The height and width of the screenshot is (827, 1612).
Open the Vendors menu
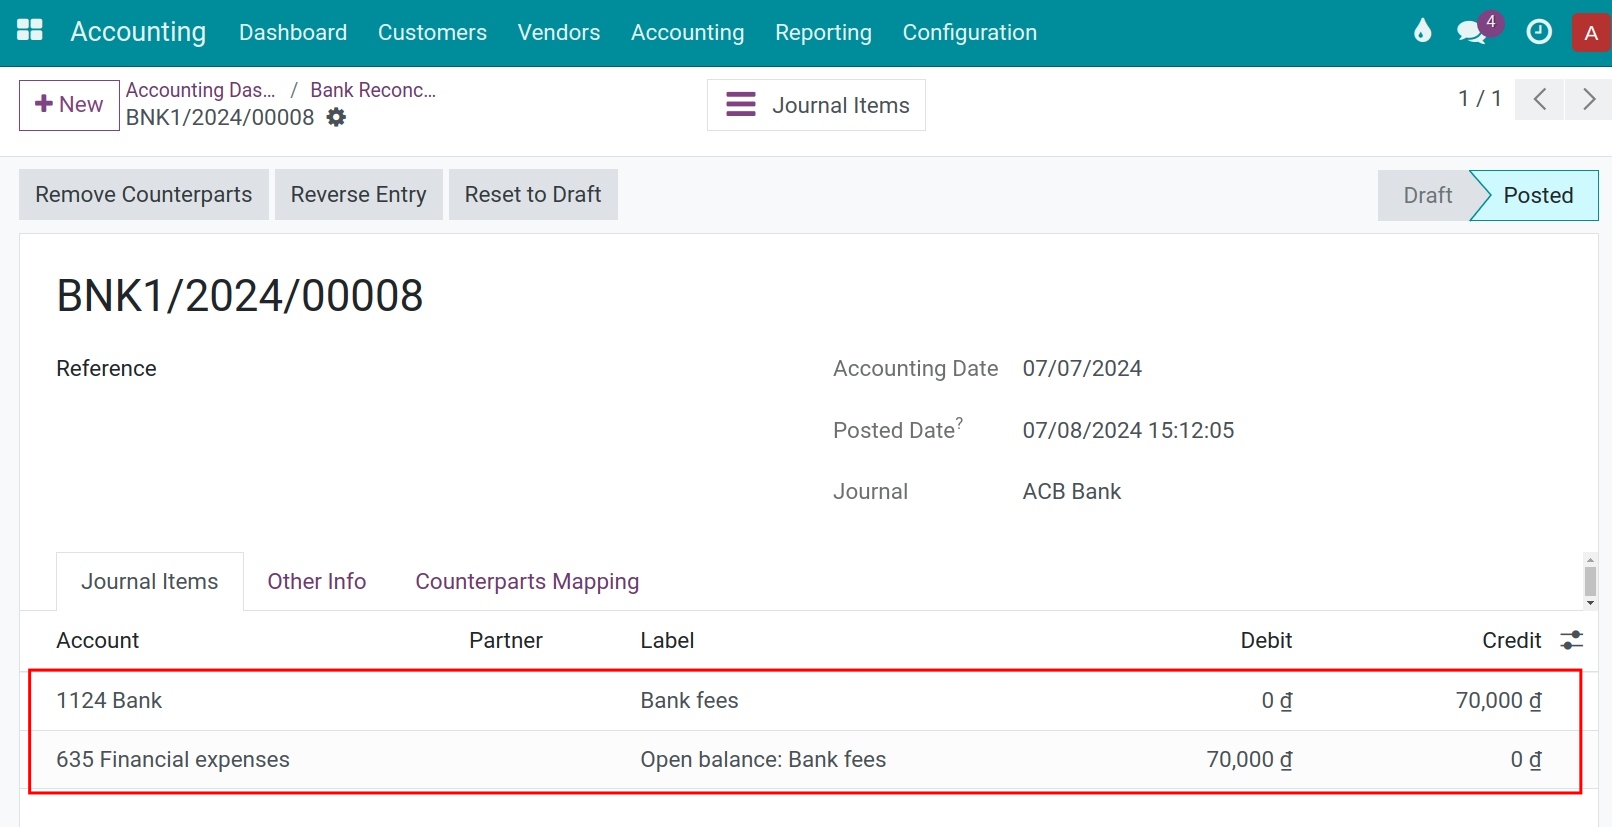pyautogui.click(x=559, y=32)
